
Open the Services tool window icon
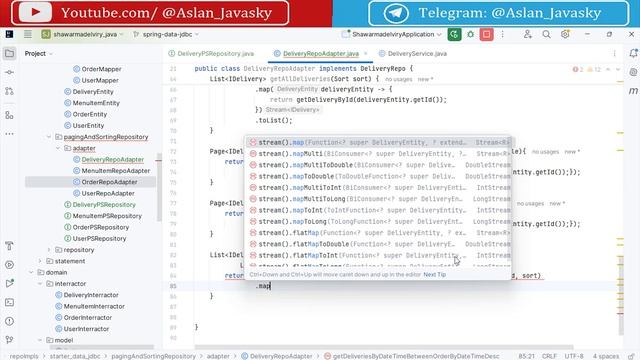[9, 265]
